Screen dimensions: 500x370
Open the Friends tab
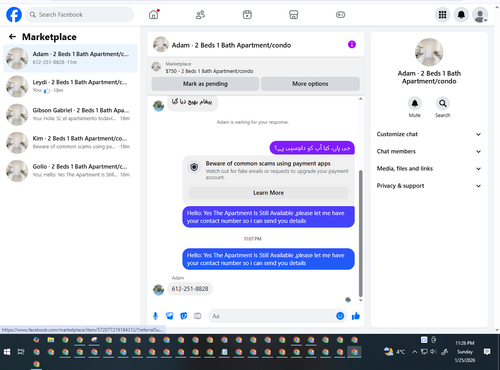click(x=200, y=15)
